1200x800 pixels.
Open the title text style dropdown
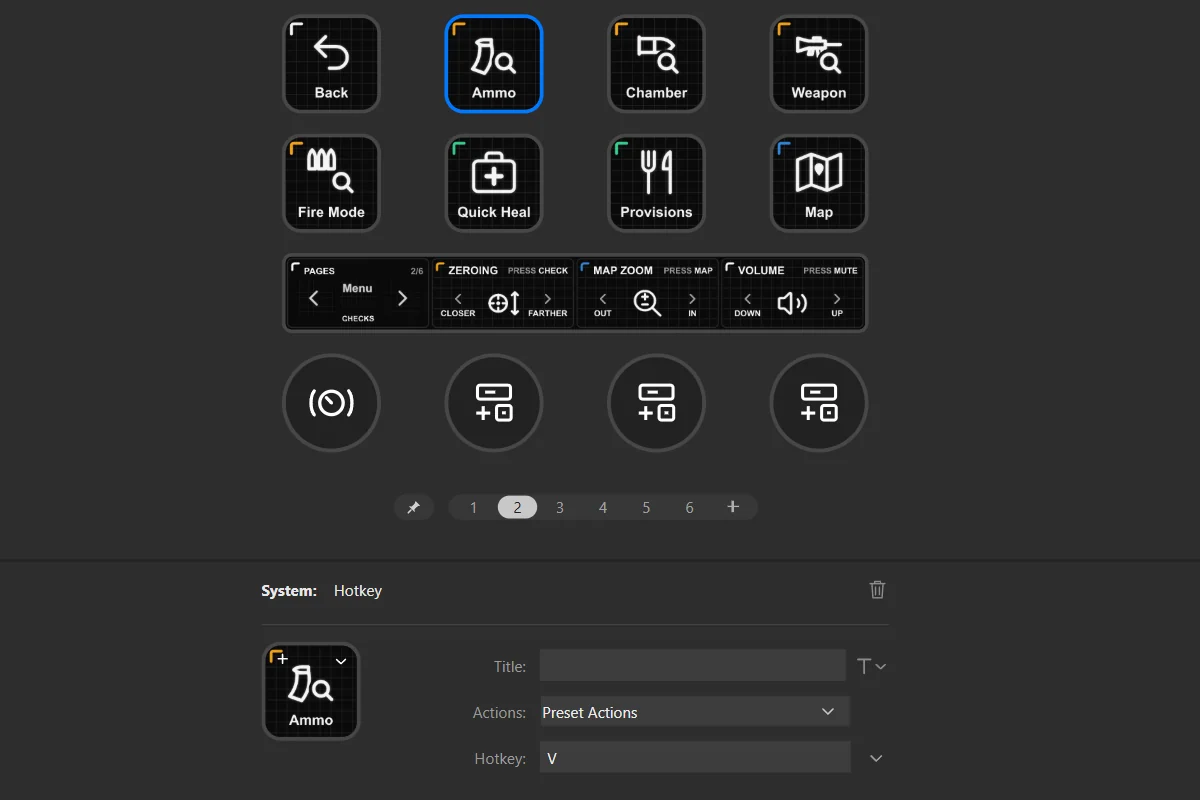coord(871,666)
